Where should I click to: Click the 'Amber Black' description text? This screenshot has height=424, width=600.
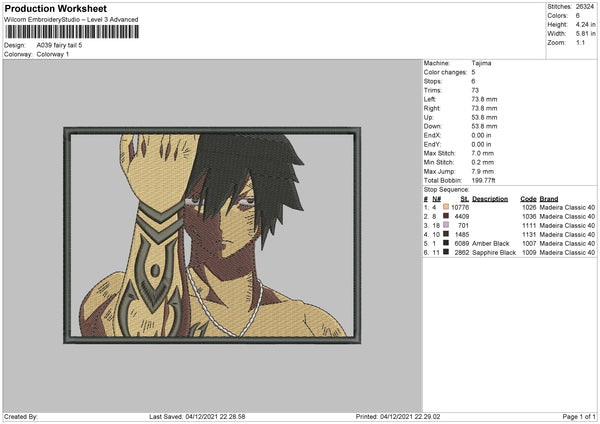(491, 243)
